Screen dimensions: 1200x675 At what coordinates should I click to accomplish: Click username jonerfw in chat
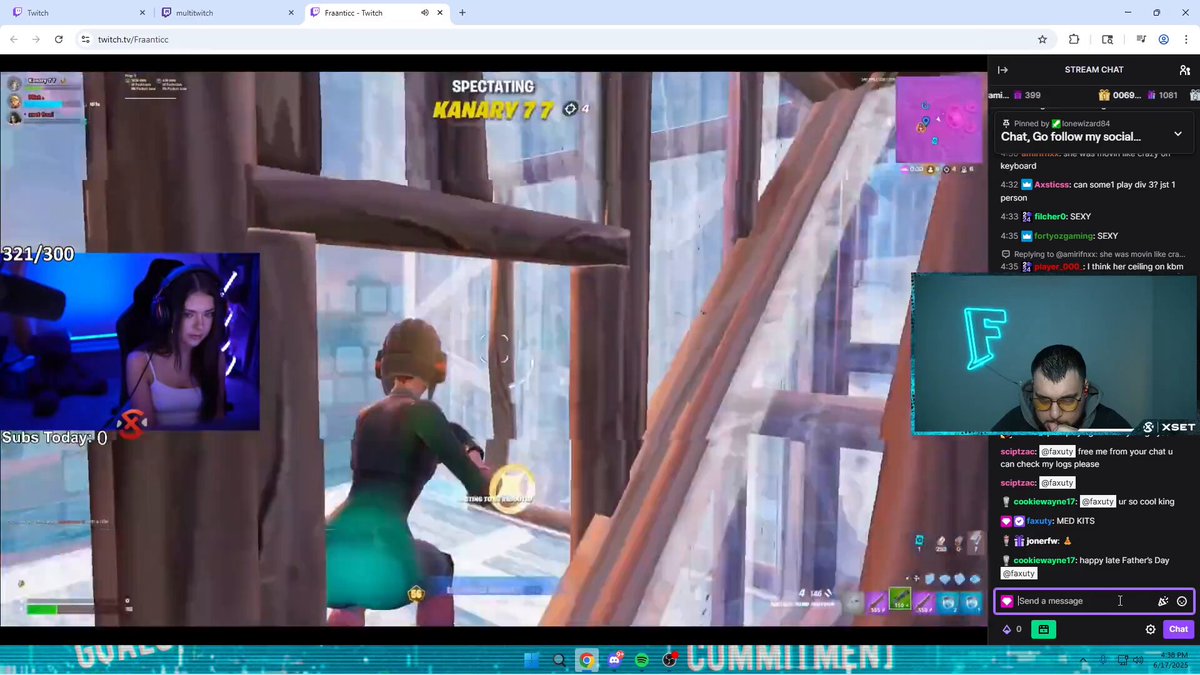coord(1041,541)
